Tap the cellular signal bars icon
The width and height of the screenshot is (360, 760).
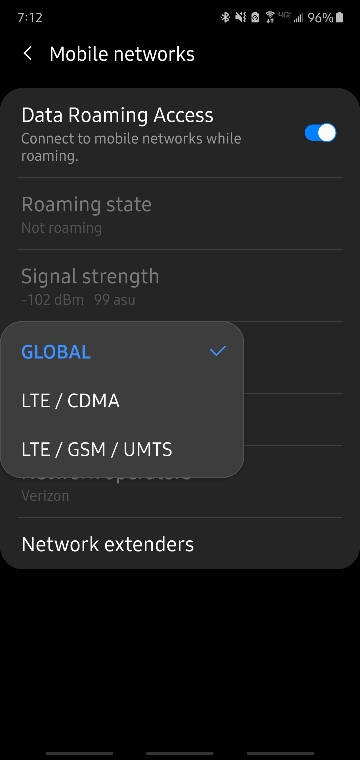(298, 18)
